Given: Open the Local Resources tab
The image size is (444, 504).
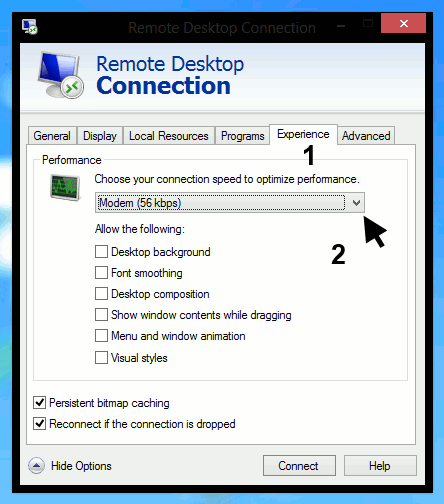Looking at the screenshot, I should point(169,136).
